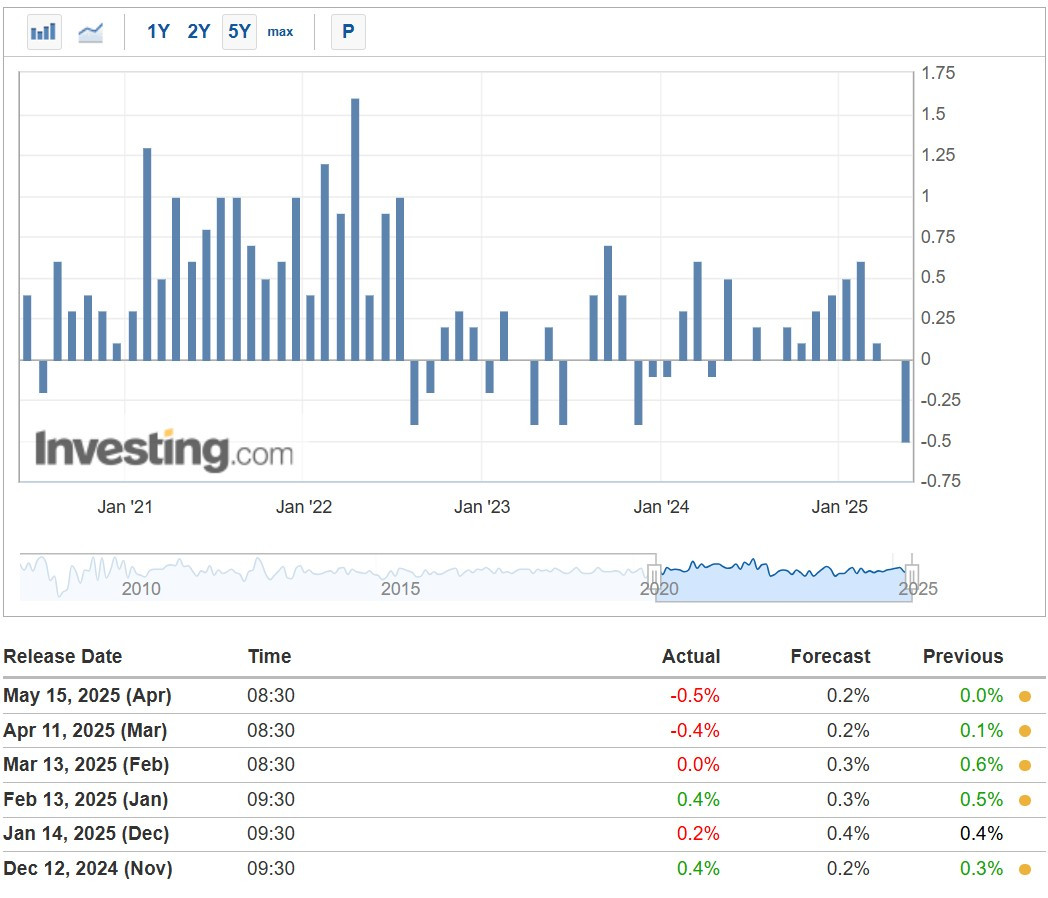Click the Forecast column header

pos(830,656)
